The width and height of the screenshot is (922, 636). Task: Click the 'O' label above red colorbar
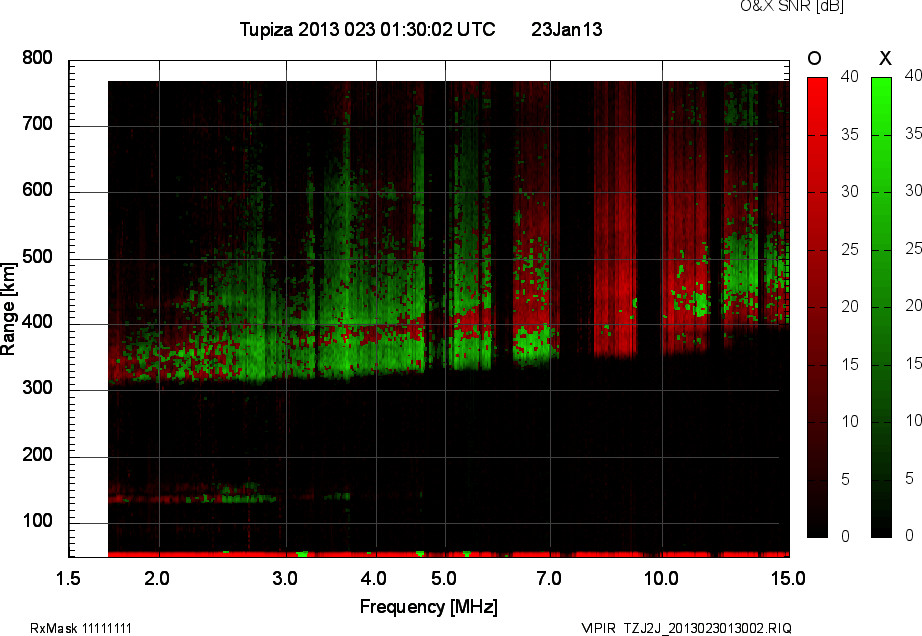(x=815, y=58)
